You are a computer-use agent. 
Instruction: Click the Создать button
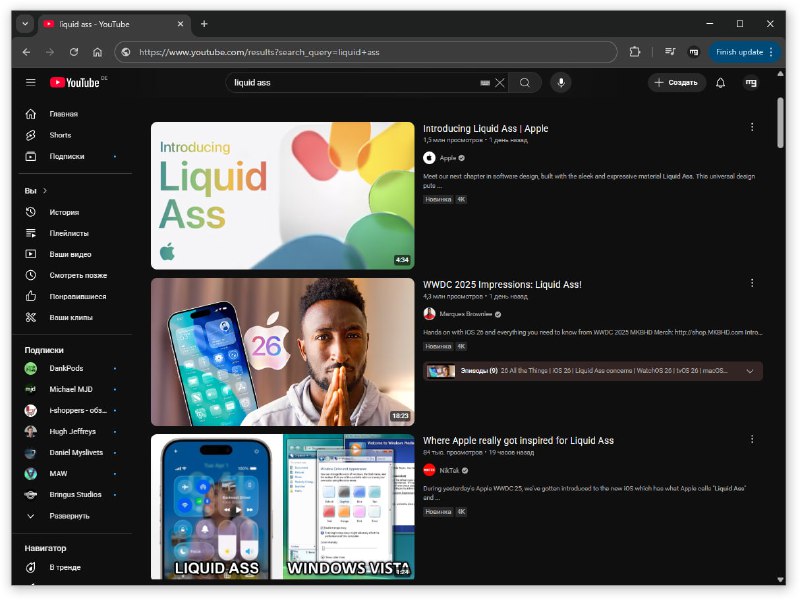[677, 83]
